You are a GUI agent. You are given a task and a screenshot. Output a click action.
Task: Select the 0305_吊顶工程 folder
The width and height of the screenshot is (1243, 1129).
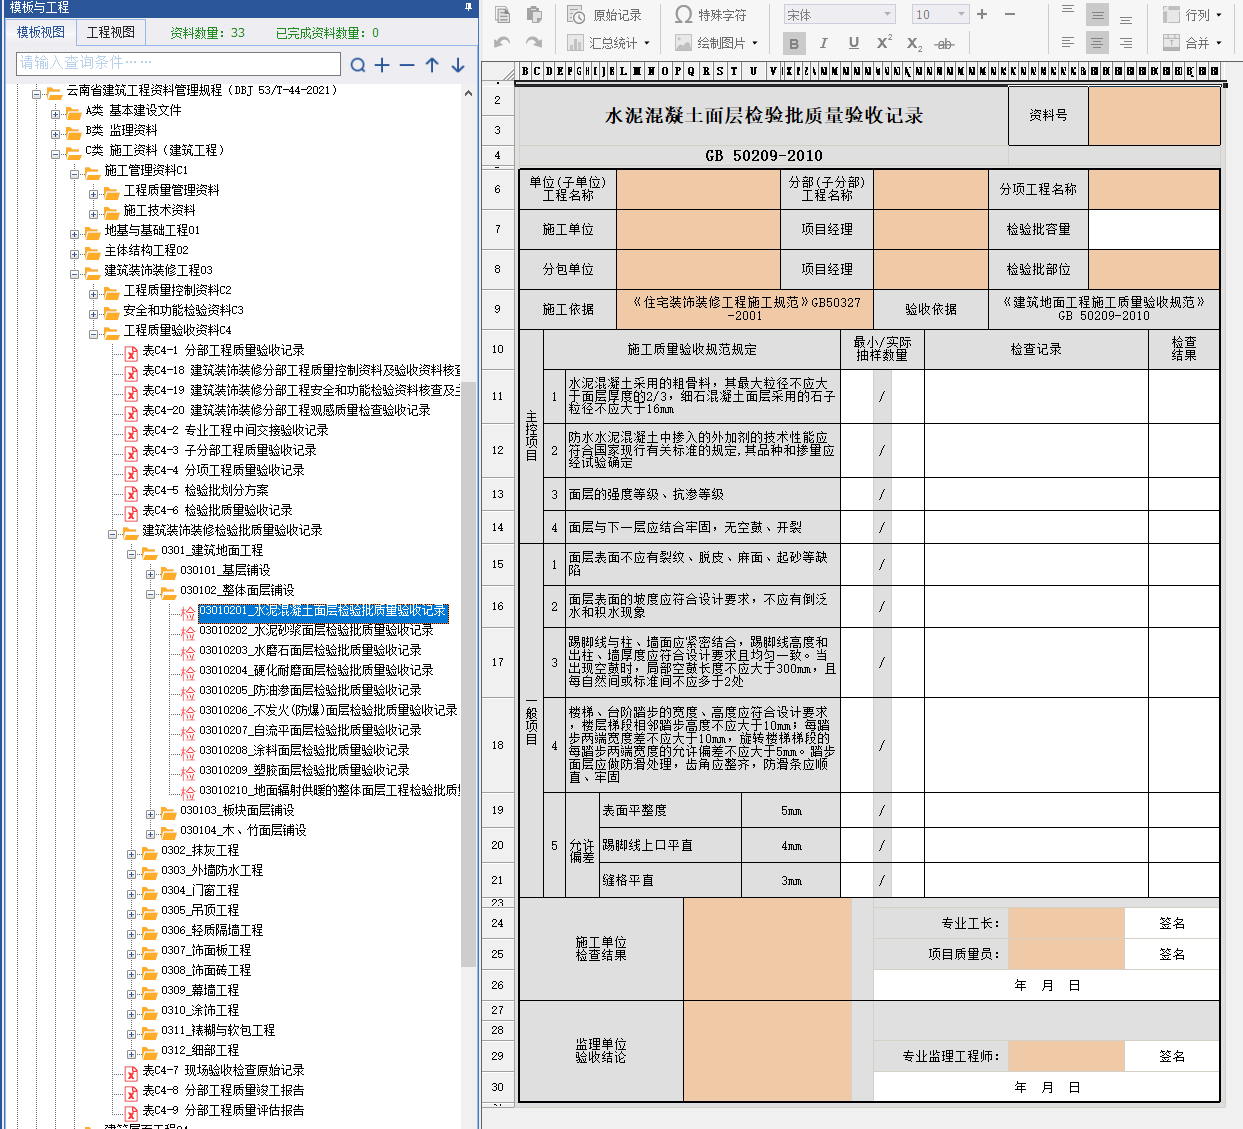tap(200, 910)
